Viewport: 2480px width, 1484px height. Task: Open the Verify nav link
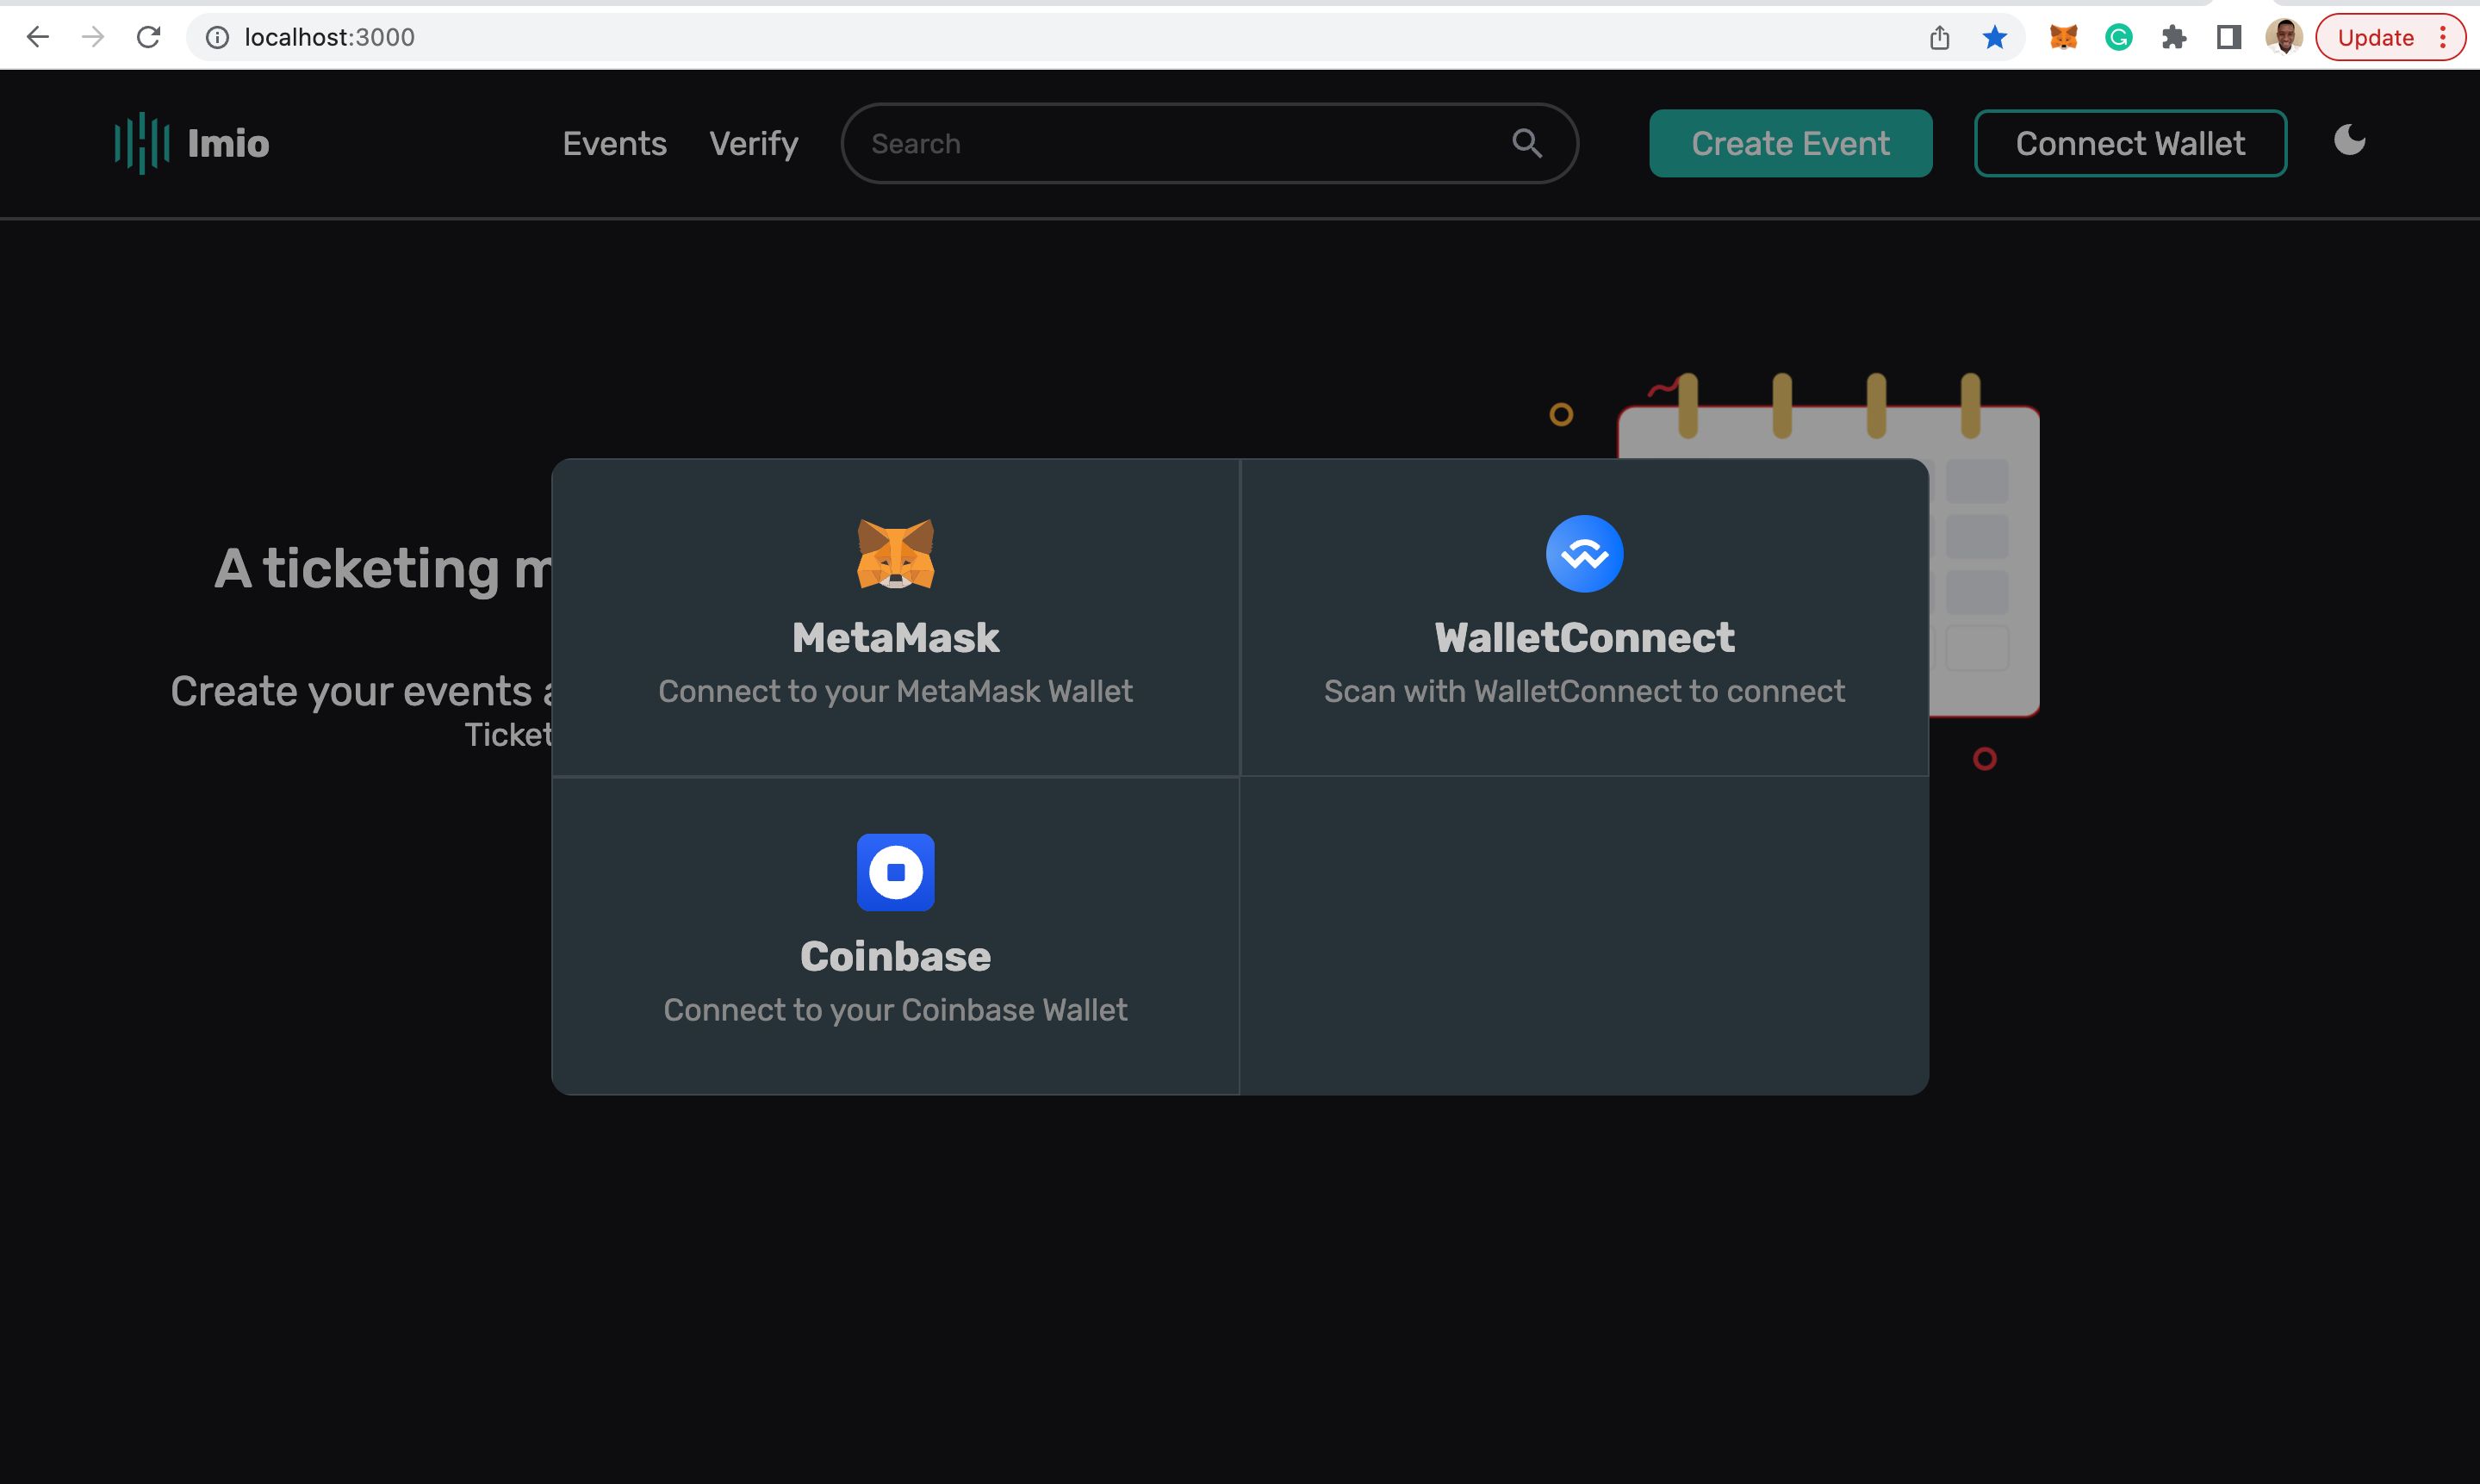pyautogui.click(x=754, y=144)
